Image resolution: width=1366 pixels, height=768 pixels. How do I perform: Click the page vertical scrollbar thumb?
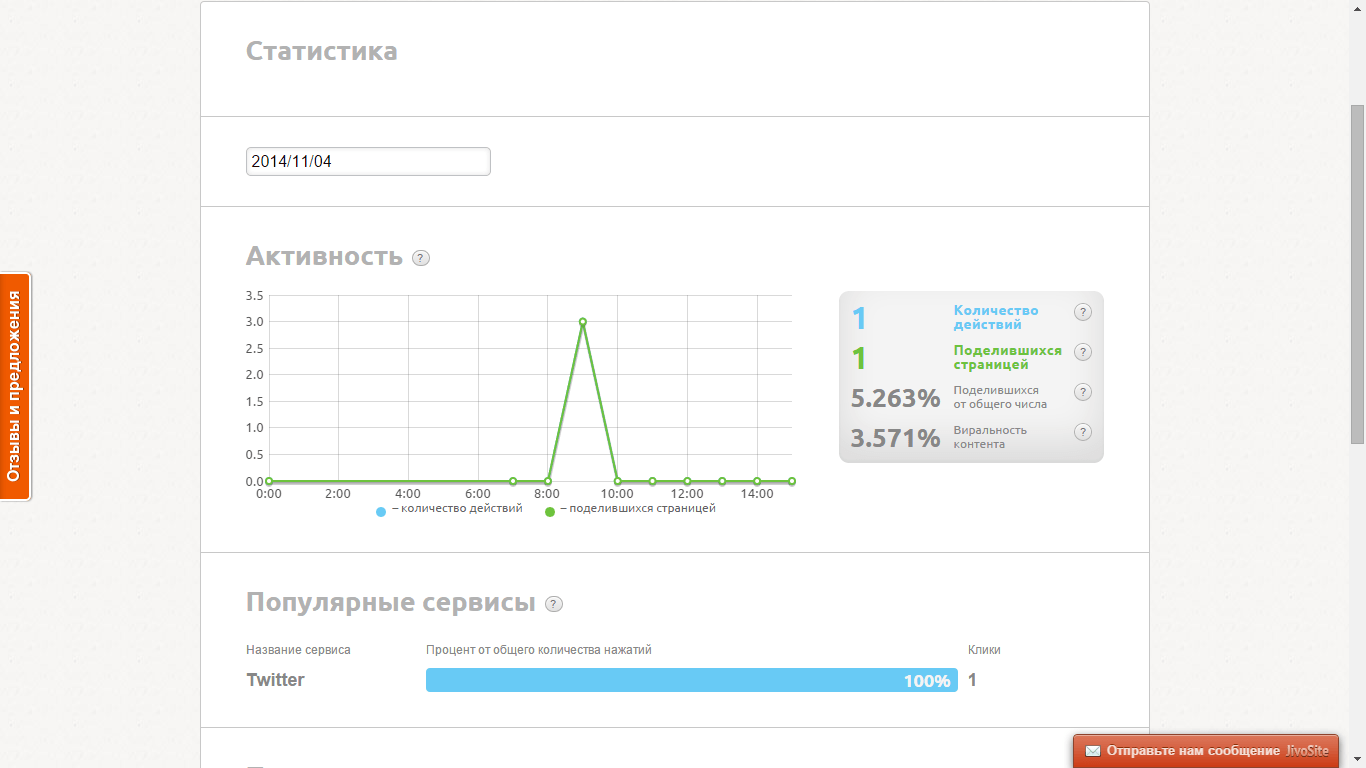[x=1358, y=274]
